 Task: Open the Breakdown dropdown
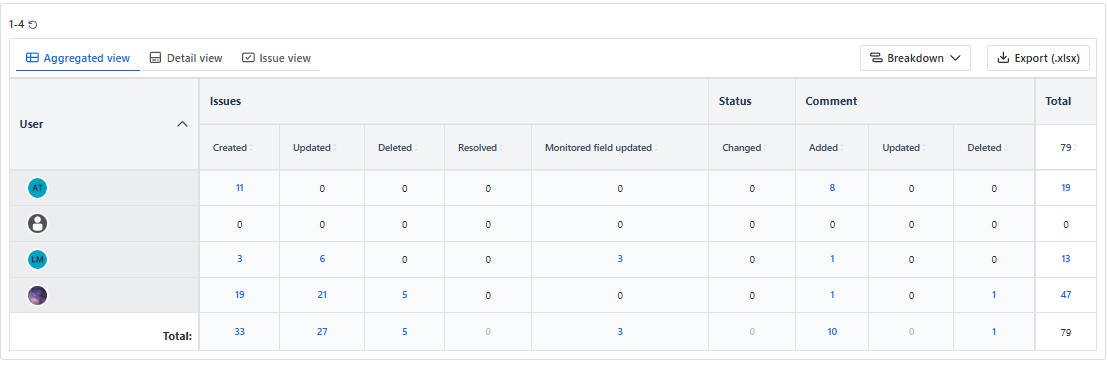click(x=915, y=58)
